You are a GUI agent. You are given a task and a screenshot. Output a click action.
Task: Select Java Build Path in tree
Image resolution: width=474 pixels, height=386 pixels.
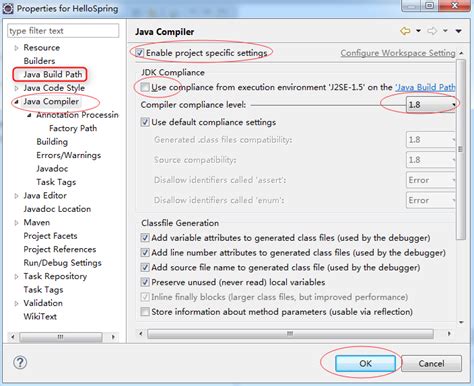52,74
